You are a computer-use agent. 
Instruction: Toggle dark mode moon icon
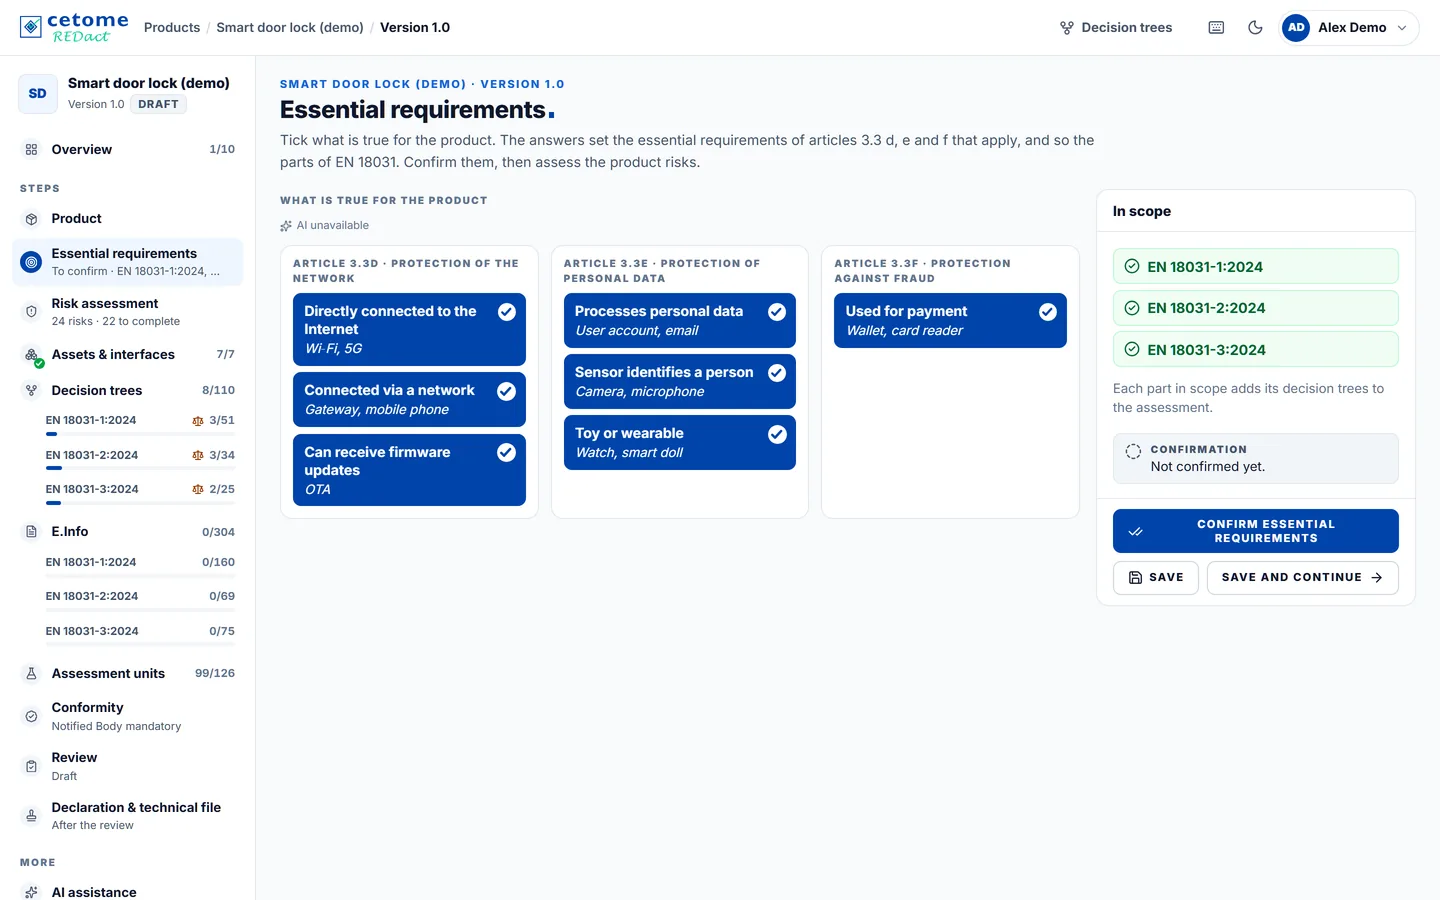[x=1255, y=28]
